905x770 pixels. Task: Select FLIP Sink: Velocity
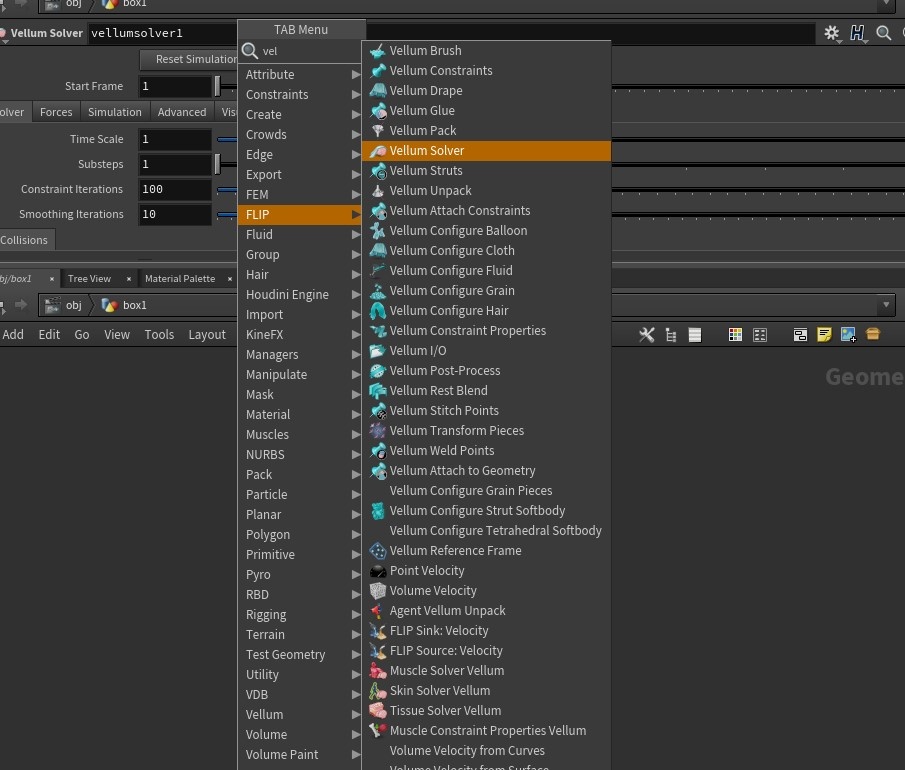pyautogui.click(x=486, y=631)
